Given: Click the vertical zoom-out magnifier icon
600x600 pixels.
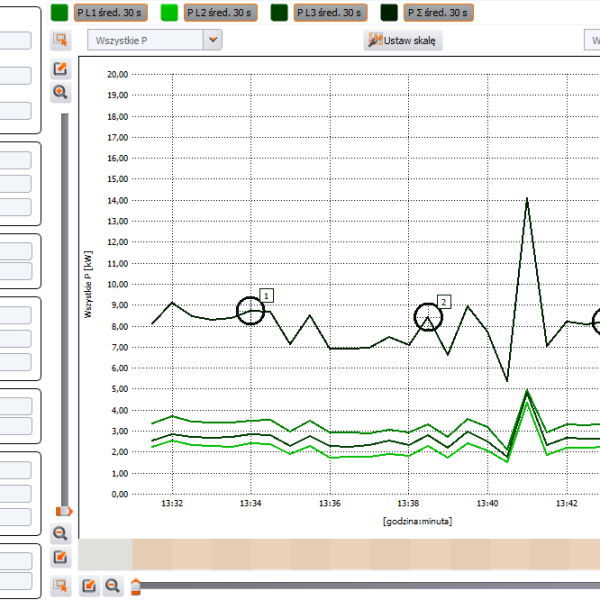Looking at the screenshot, I should click(x=60, y=534).
